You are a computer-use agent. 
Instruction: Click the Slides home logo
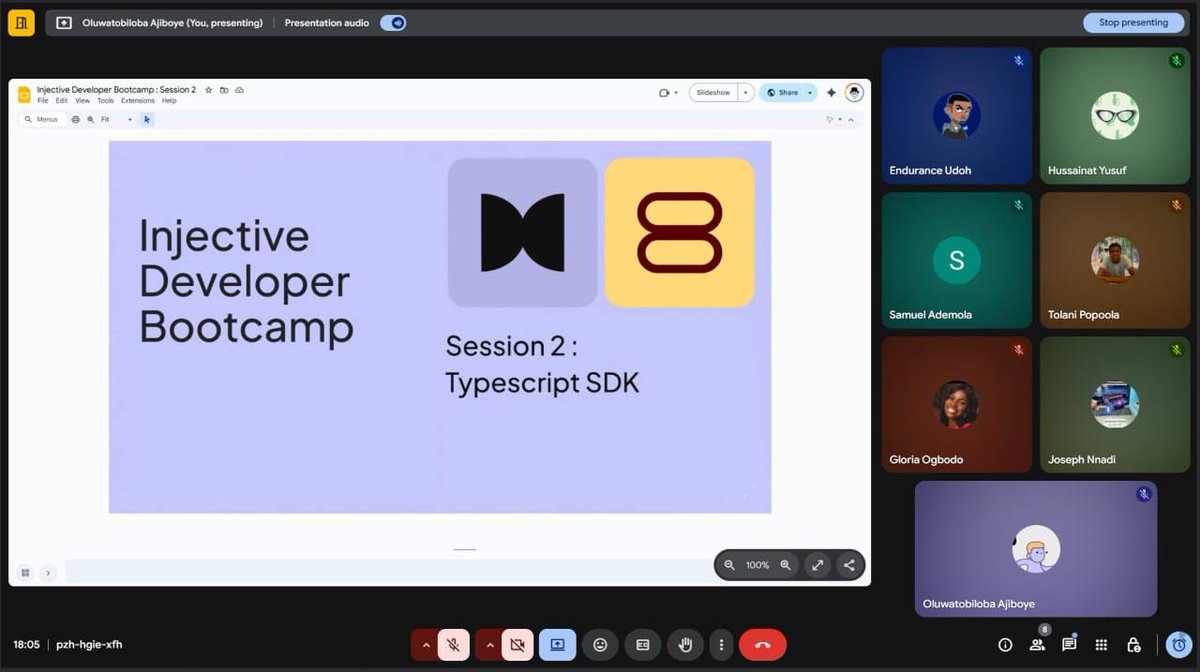coord(24,94)
